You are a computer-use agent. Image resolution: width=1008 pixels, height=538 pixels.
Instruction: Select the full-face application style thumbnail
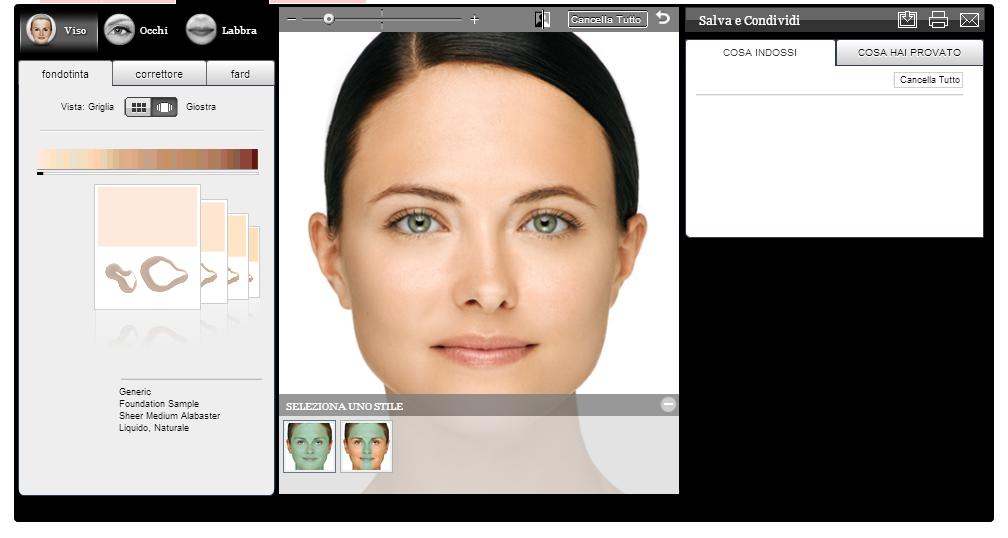tap(309, 446)
